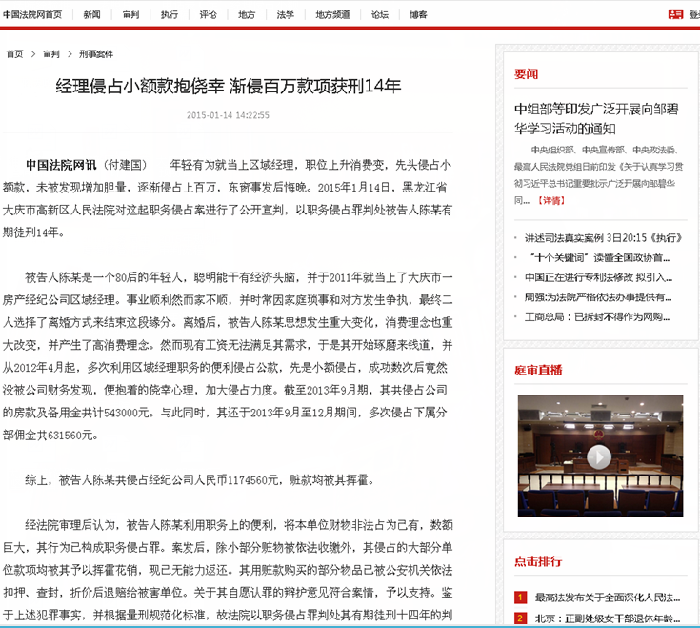Open the courtroom video thumbnail
Screen dimensions: 700x628
(x=600, y=456)
